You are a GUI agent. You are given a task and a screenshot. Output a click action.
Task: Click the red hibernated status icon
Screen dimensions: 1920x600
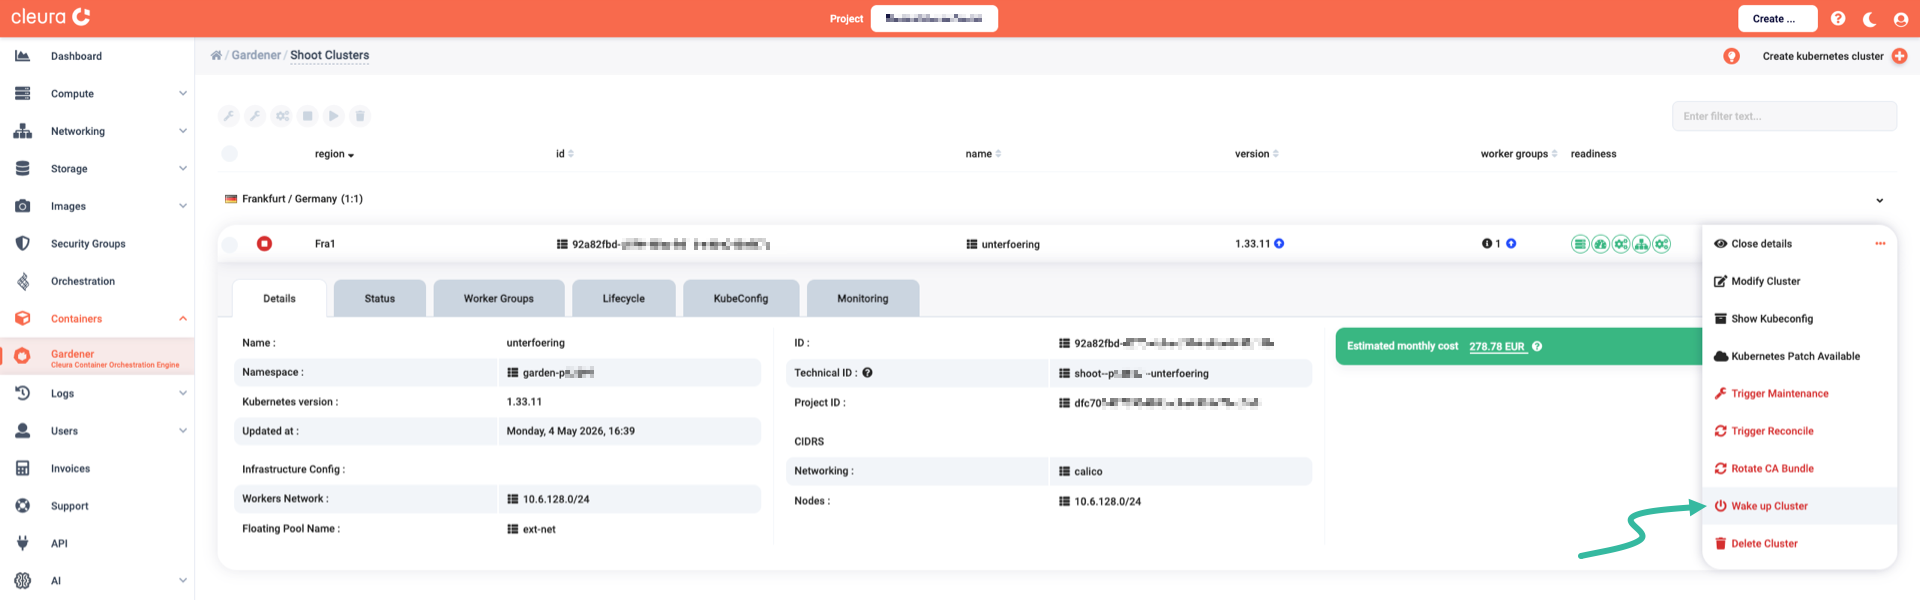tap(264, 243)
